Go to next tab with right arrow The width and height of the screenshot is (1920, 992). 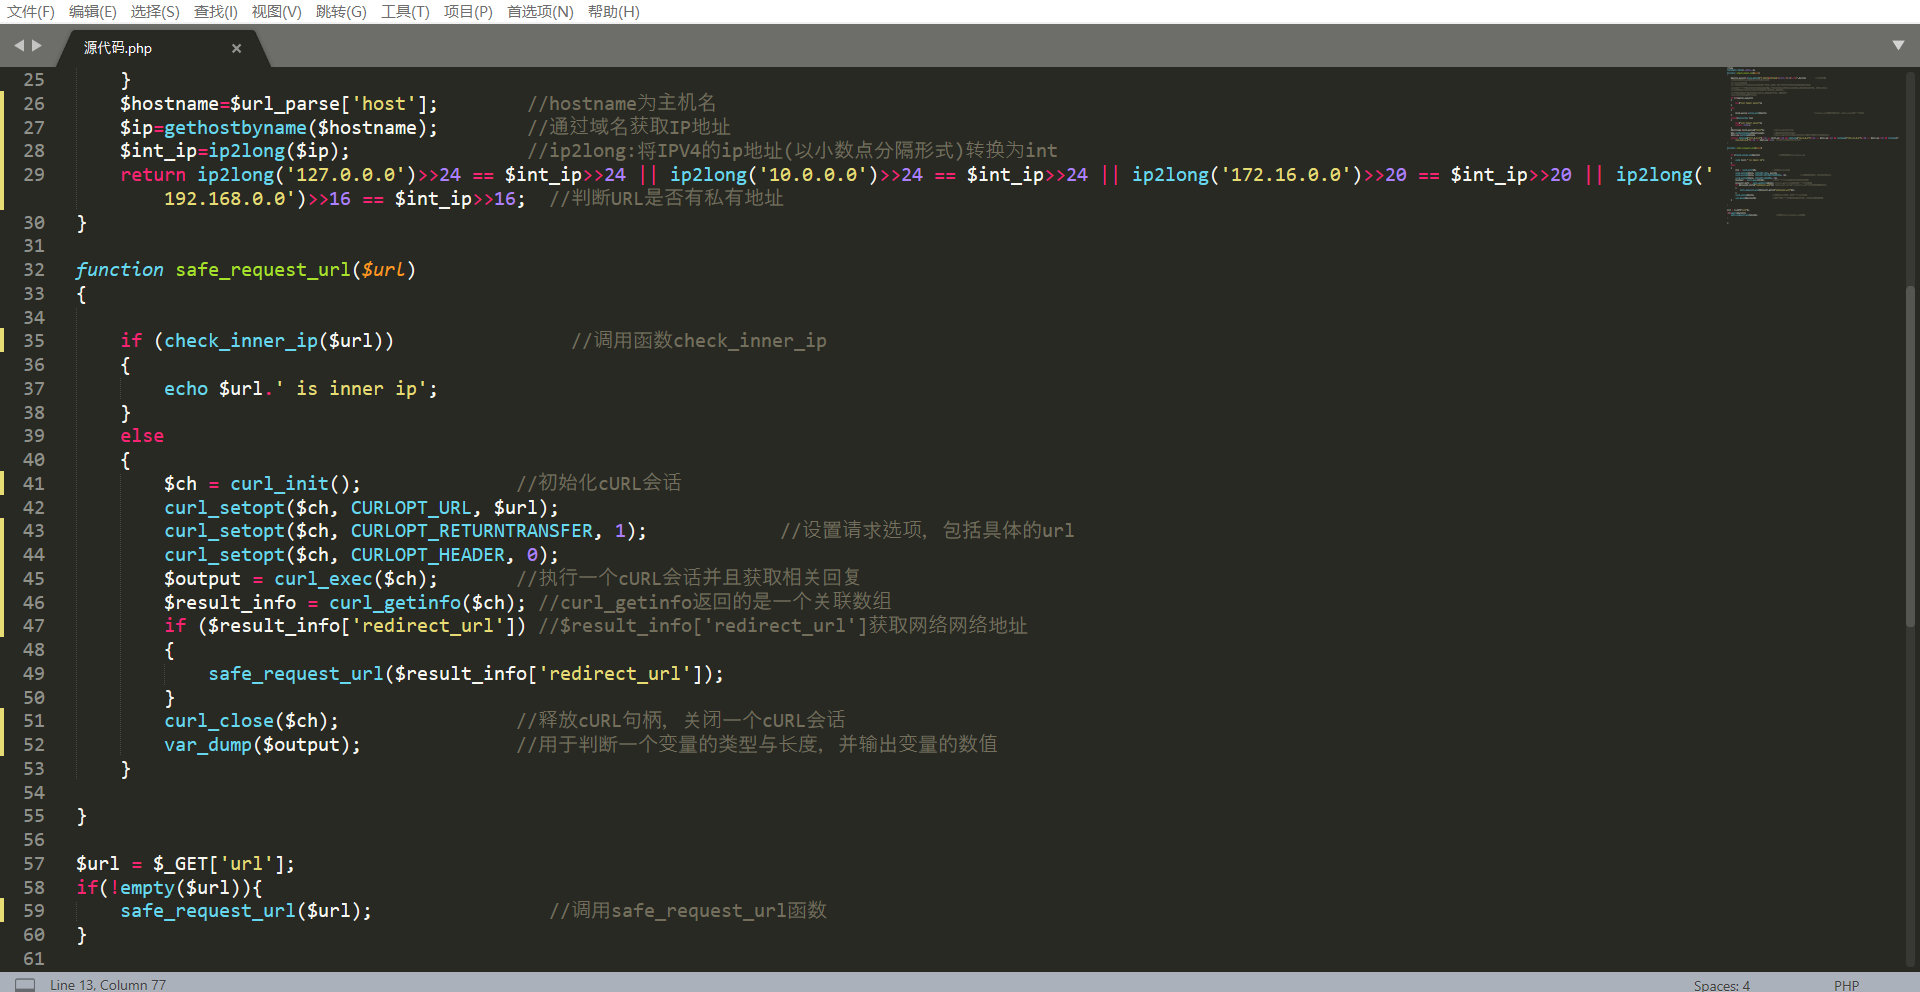pos(37,45)
